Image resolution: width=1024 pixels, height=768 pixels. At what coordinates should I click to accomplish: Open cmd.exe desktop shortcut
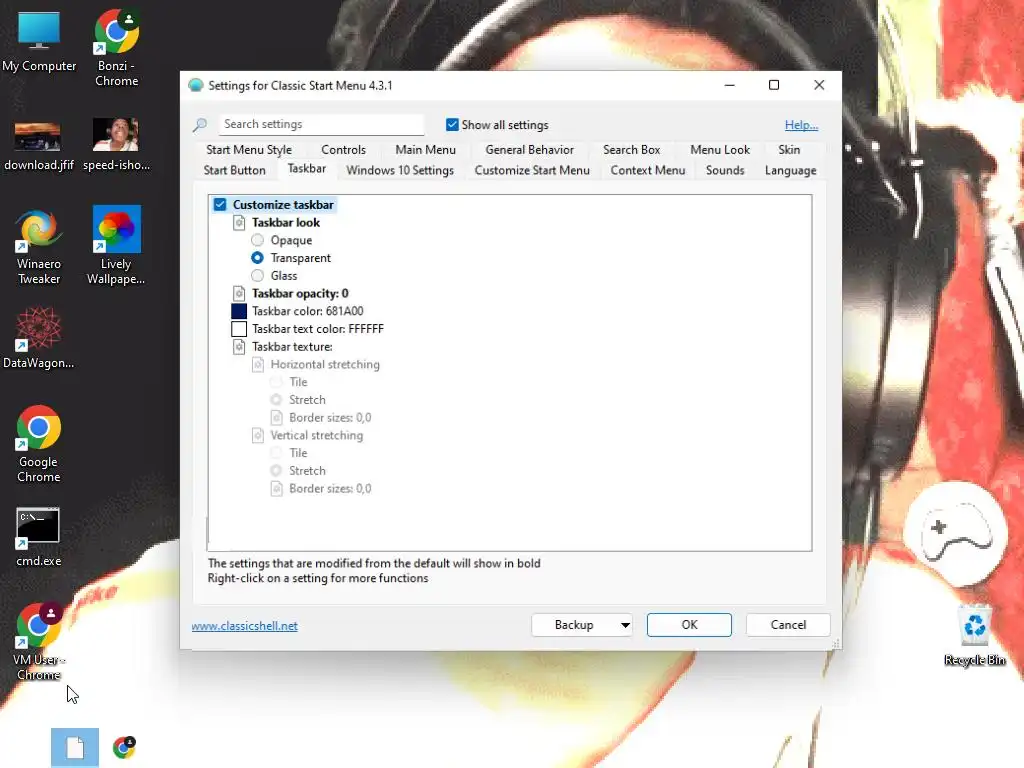[x=39, y=537]
